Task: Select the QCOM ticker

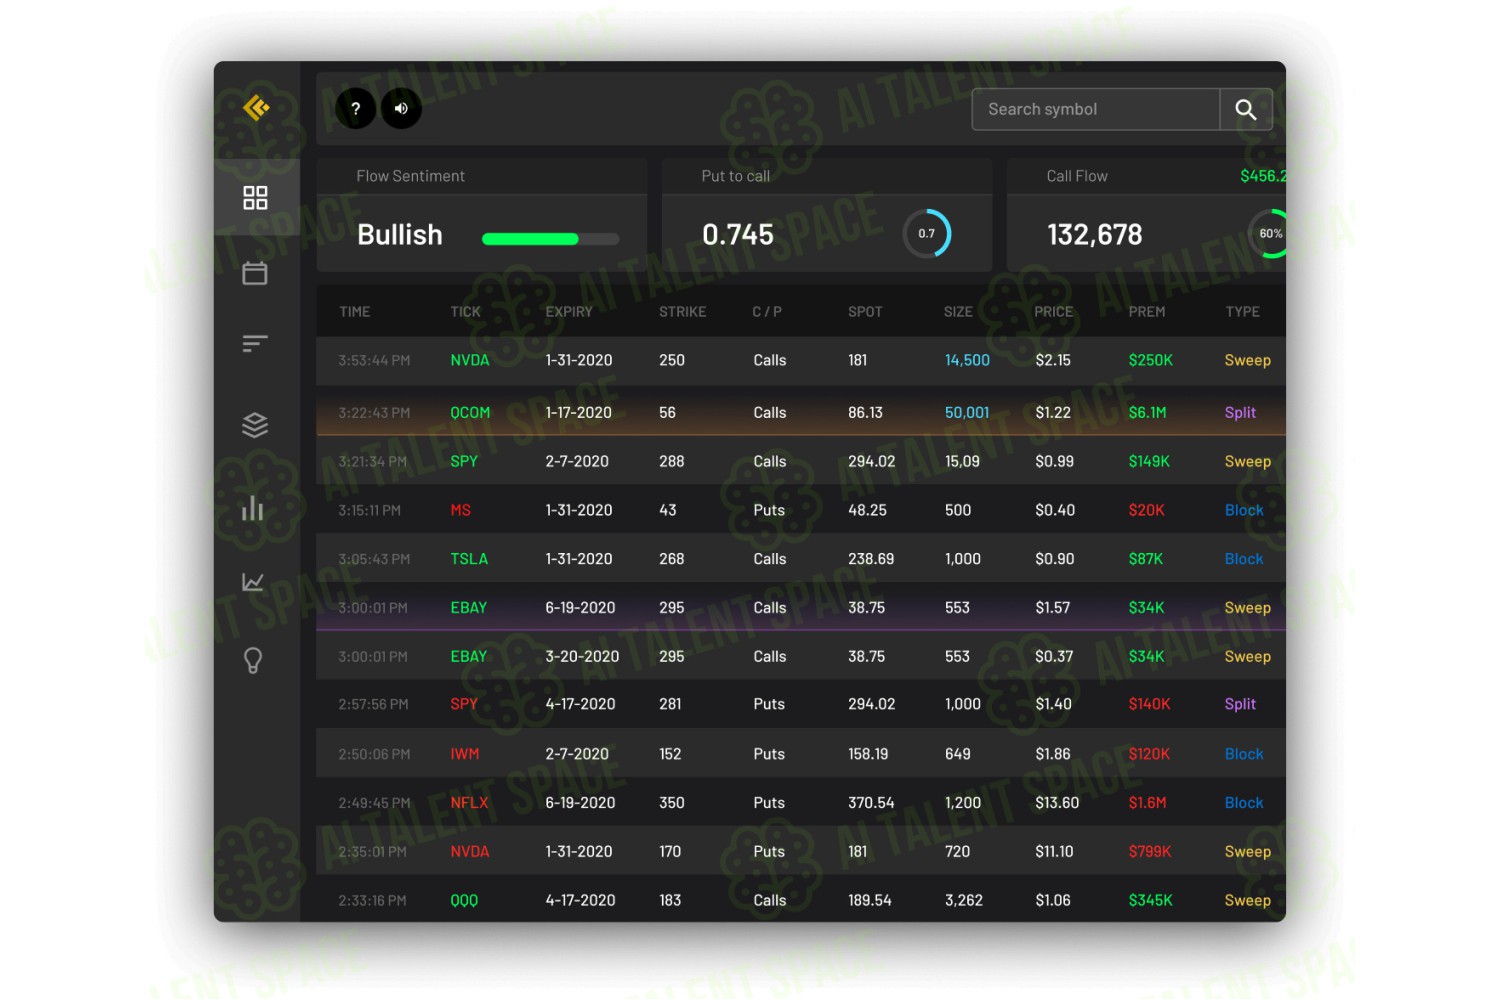Action: (x=470, y=413)
